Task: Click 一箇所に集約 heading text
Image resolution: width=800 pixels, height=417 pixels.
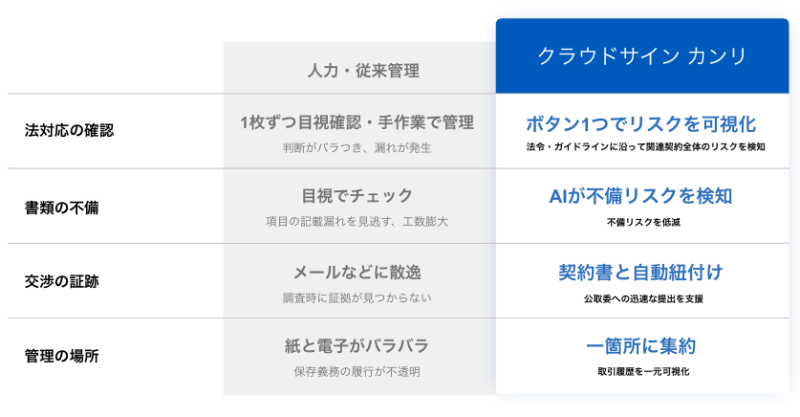Action: point(641,346)
